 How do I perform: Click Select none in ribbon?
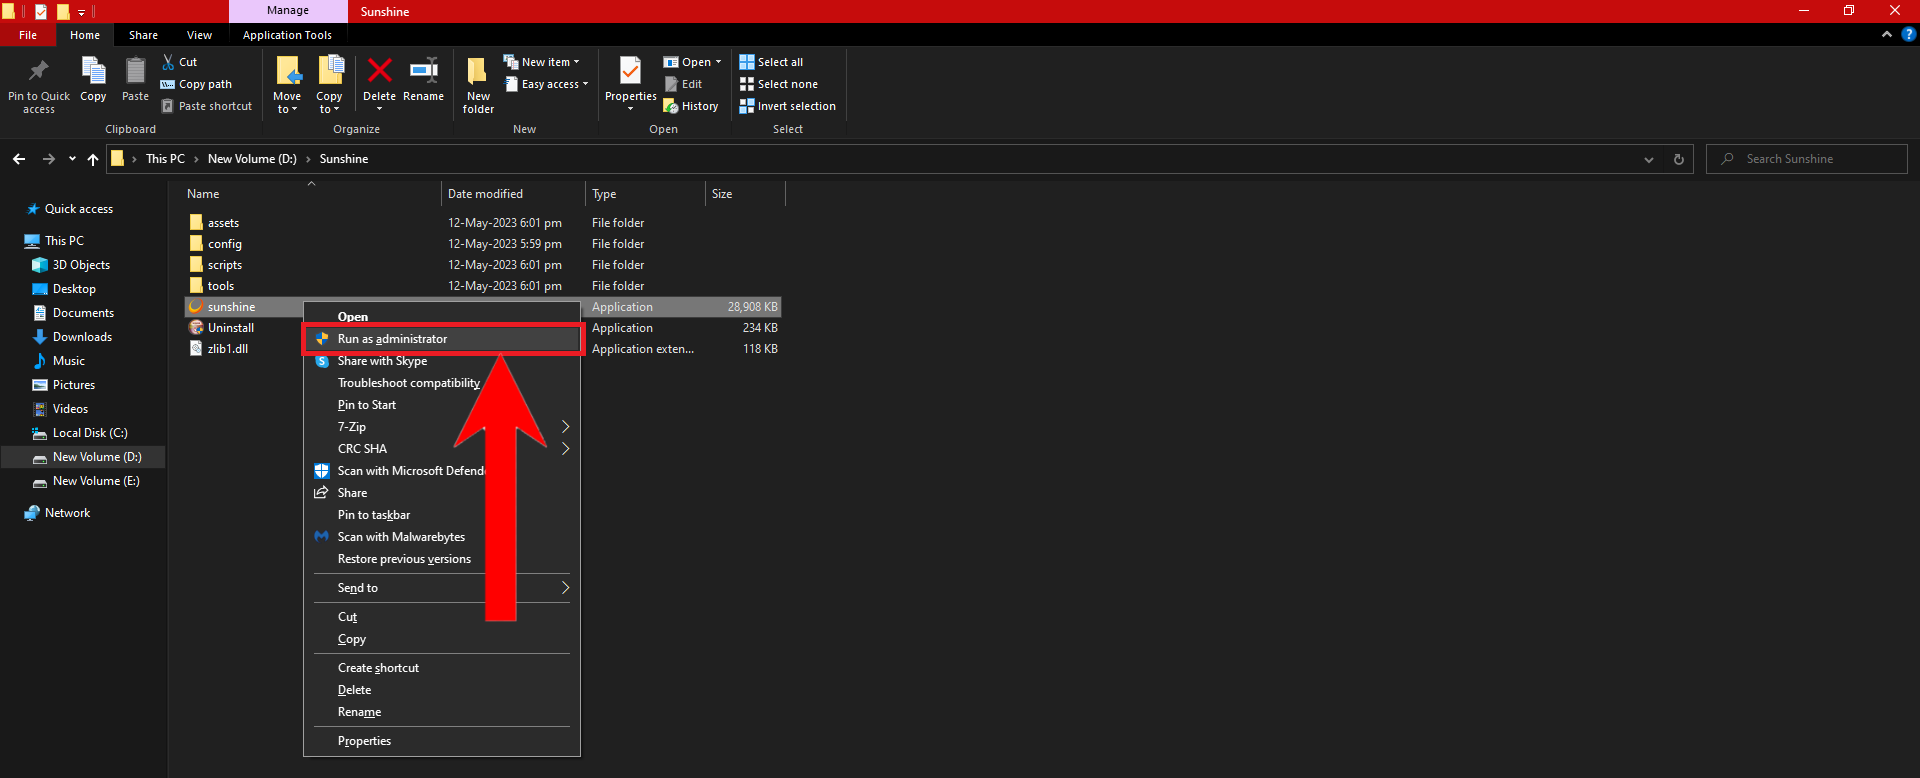tap(779, 84)
